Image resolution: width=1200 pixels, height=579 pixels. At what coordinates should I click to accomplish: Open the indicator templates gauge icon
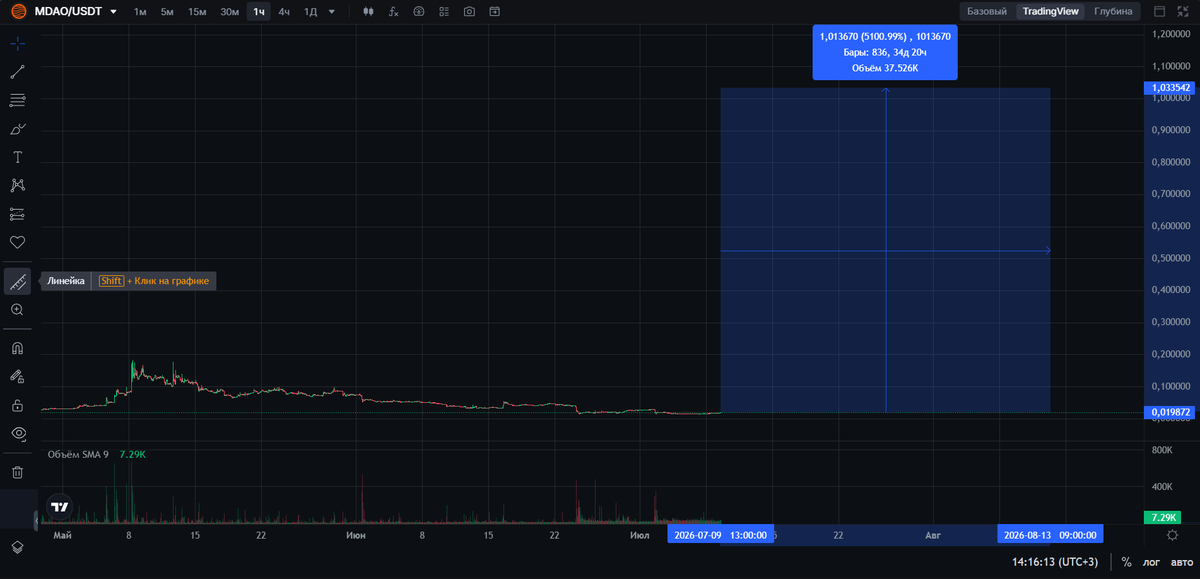tap(418, 12)
